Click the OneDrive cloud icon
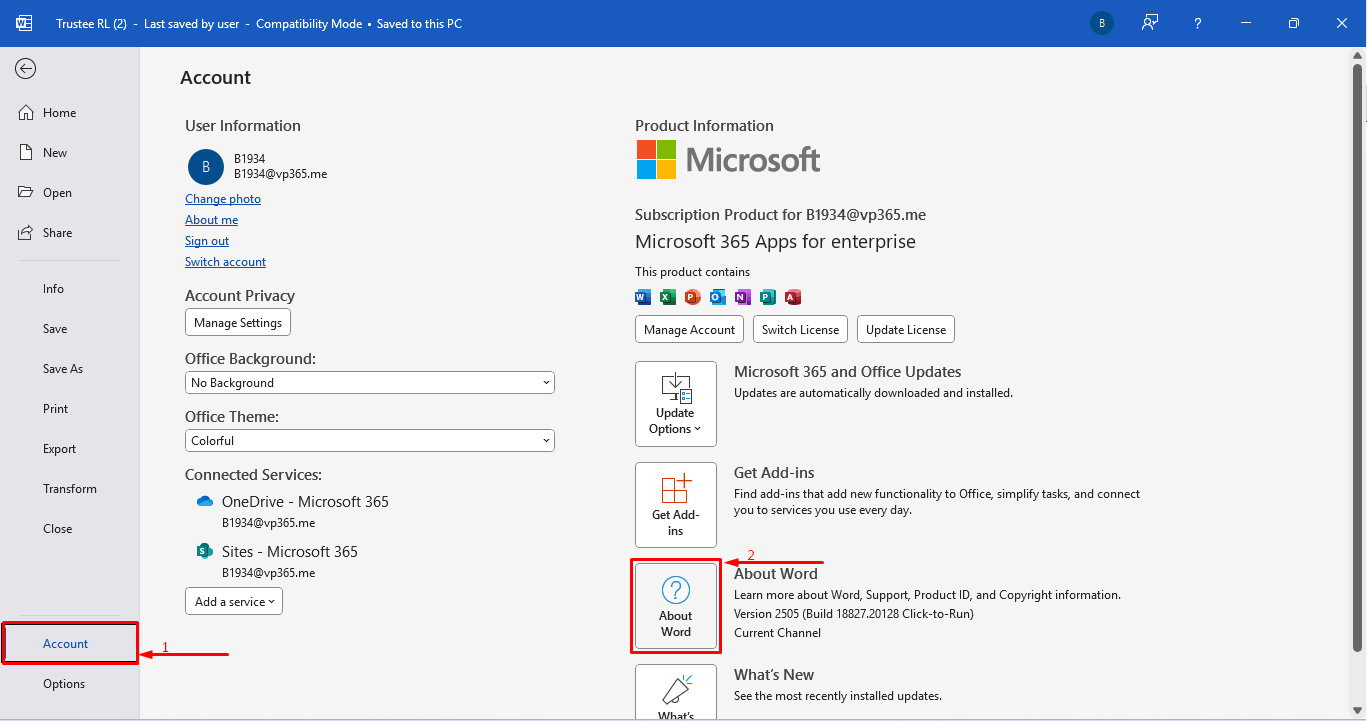Screen dimensions: 1367x721 (x=205, y=501)
